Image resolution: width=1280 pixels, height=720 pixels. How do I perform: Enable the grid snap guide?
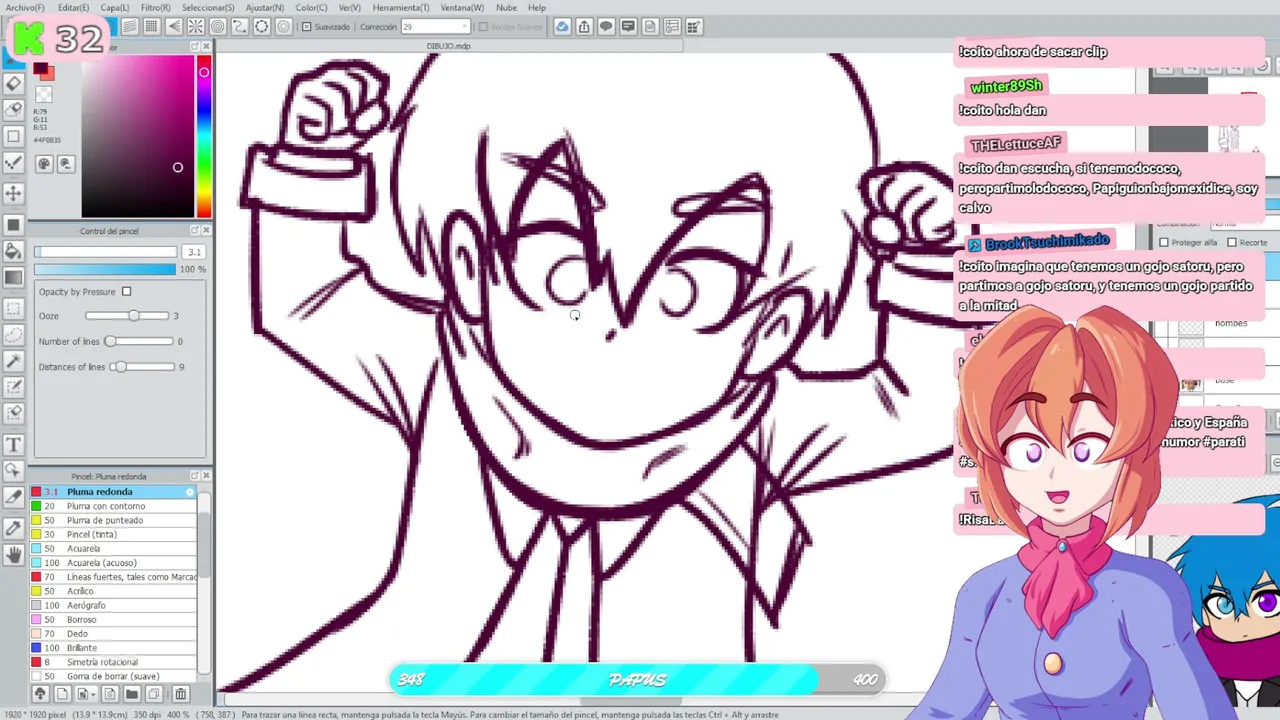pos(152,26)
